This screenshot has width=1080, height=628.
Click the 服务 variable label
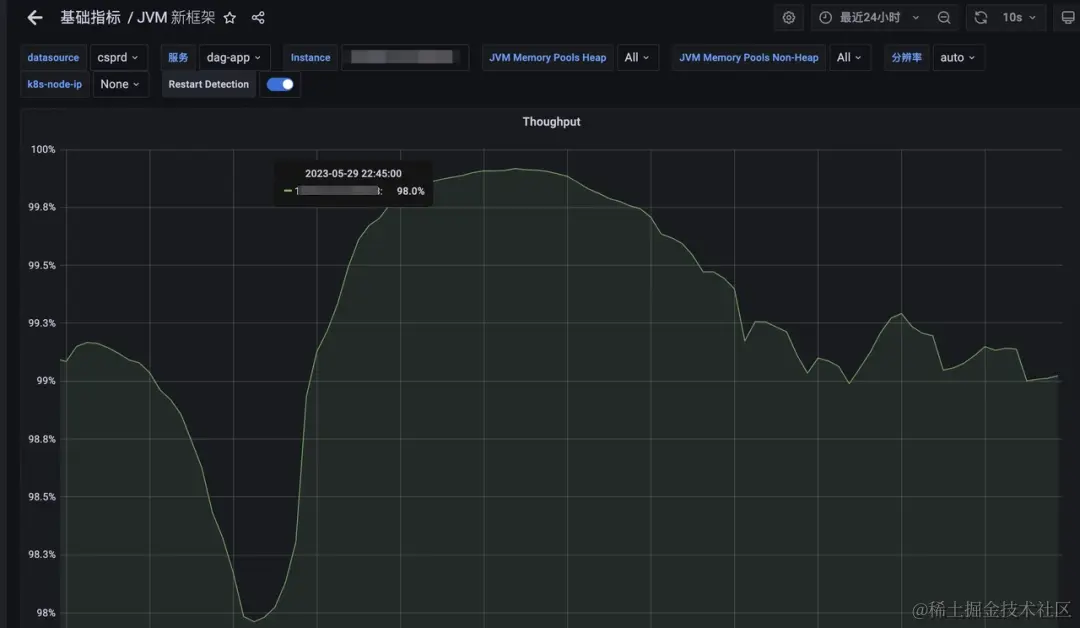tap(178, 57)
